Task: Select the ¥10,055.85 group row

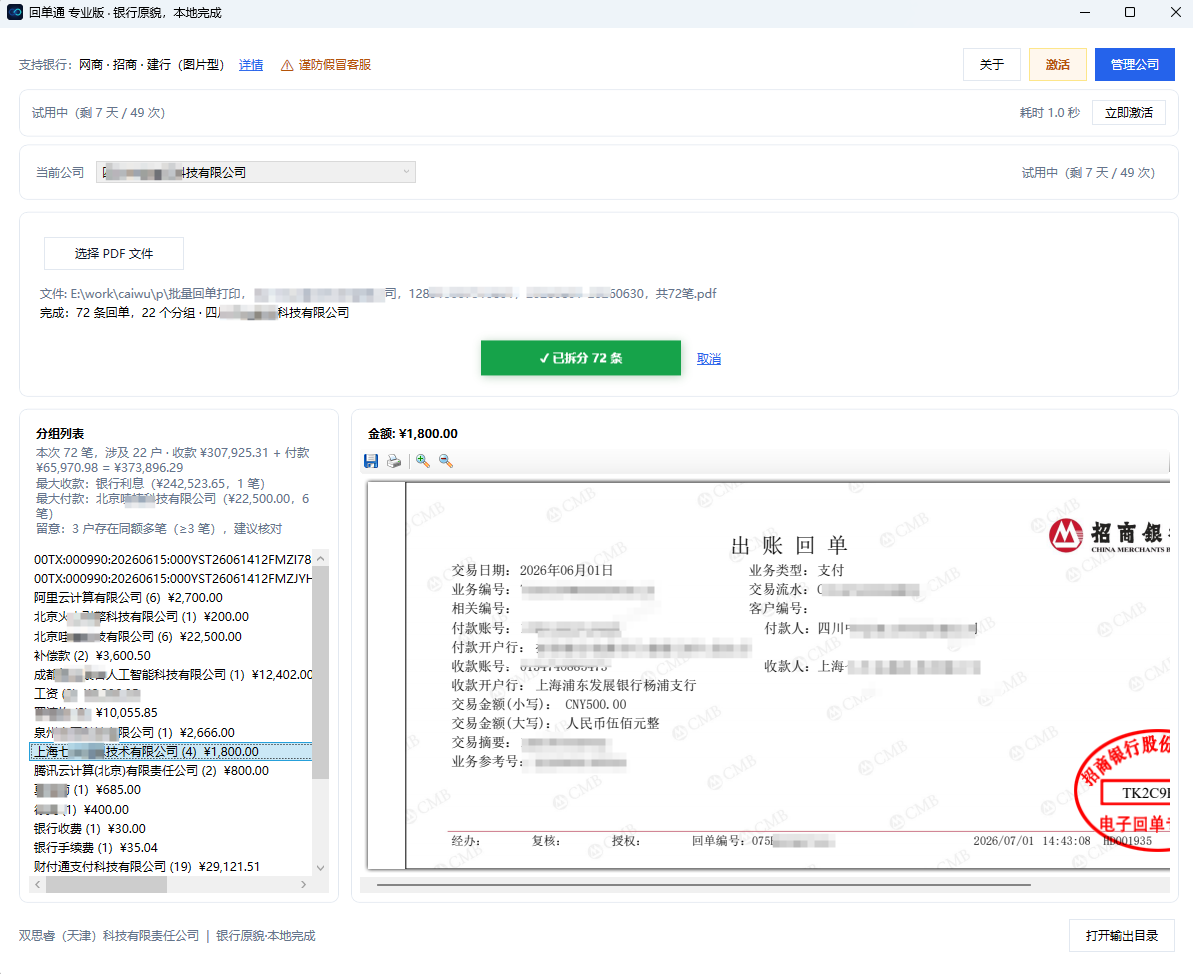Action: tap(172, 713)
